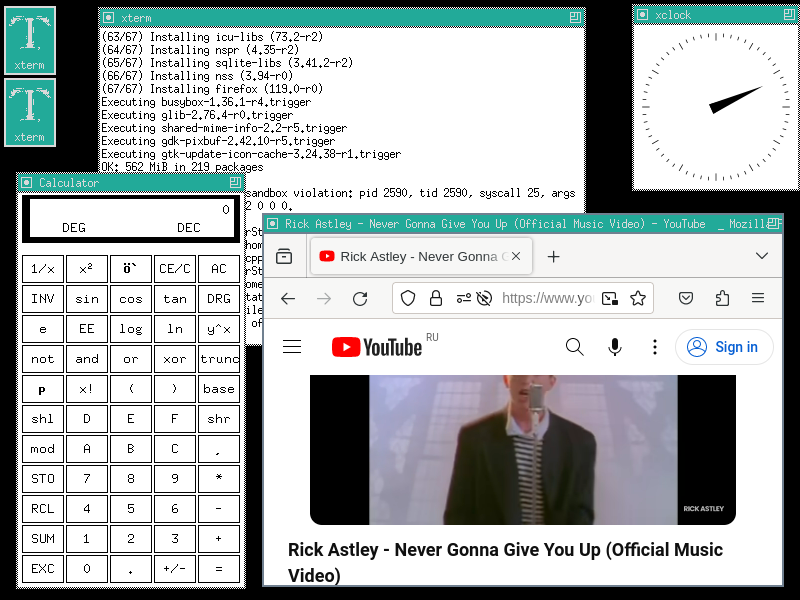Click the log key in Calculator
Image resolution: width=800 pixels, height=600 pixels.
[x=131, y=329]
